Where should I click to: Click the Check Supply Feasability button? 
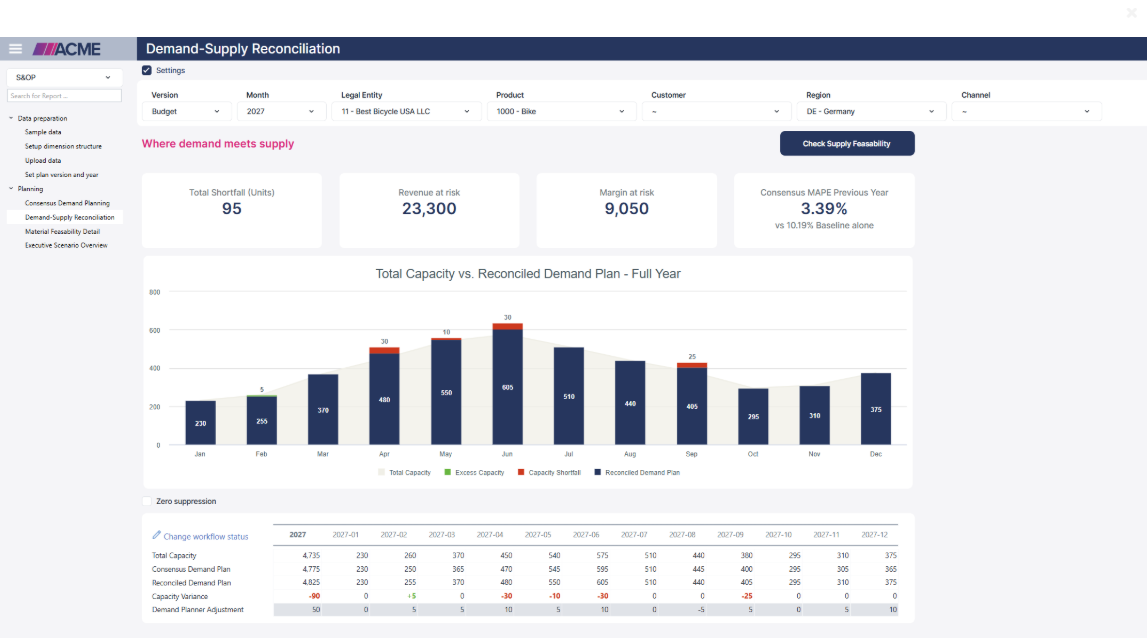(847, 143)
